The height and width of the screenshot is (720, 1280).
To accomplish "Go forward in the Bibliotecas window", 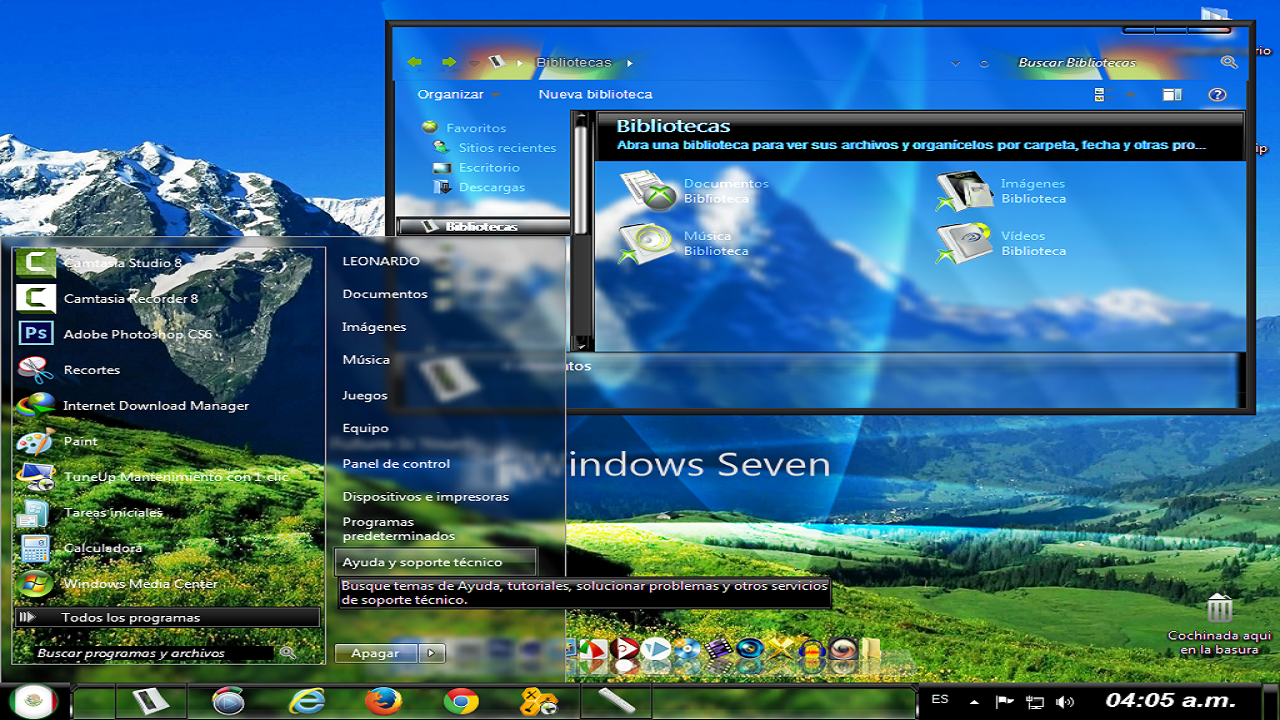I will pos(449,62).
